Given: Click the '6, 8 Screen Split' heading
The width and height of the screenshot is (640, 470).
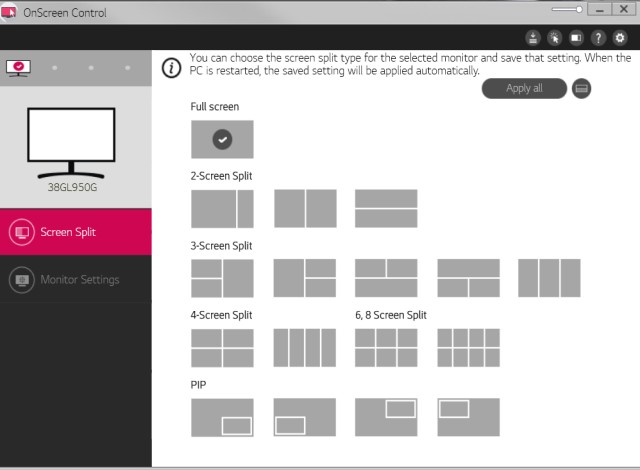Looking at the screenshot, I should tap(391, 315).
